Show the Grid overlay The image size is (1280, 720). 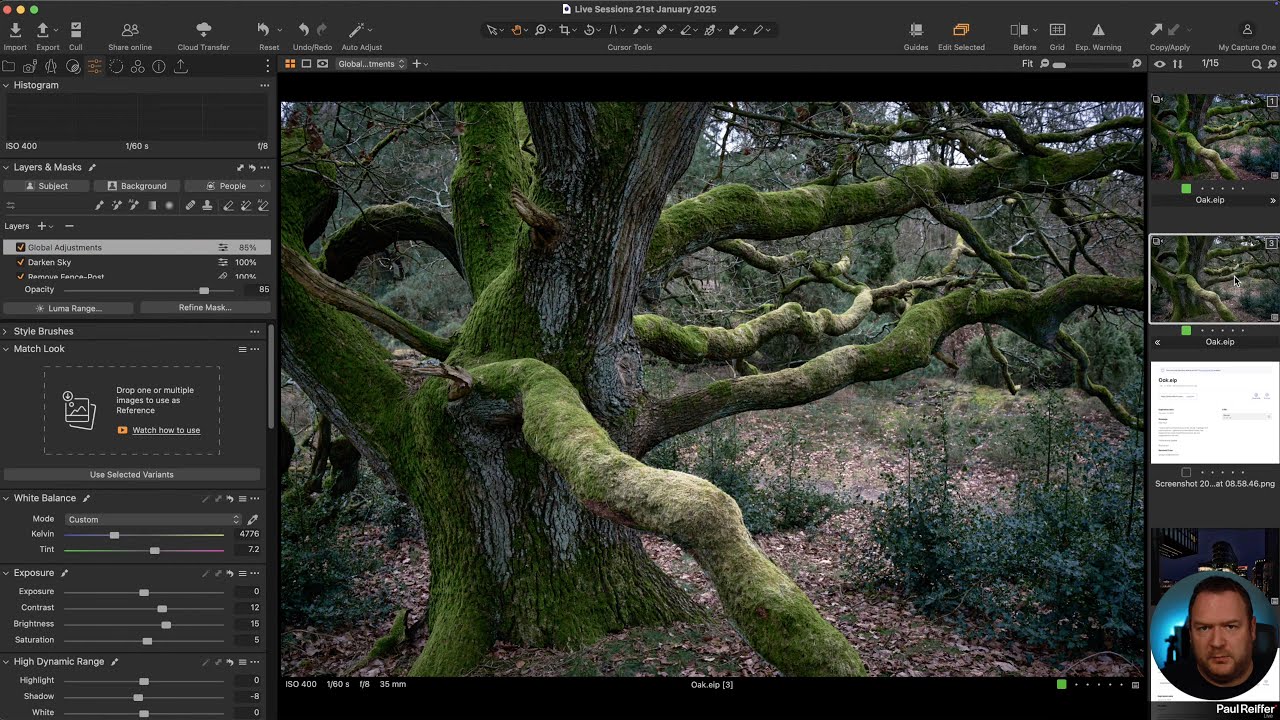coord(1057,30)
